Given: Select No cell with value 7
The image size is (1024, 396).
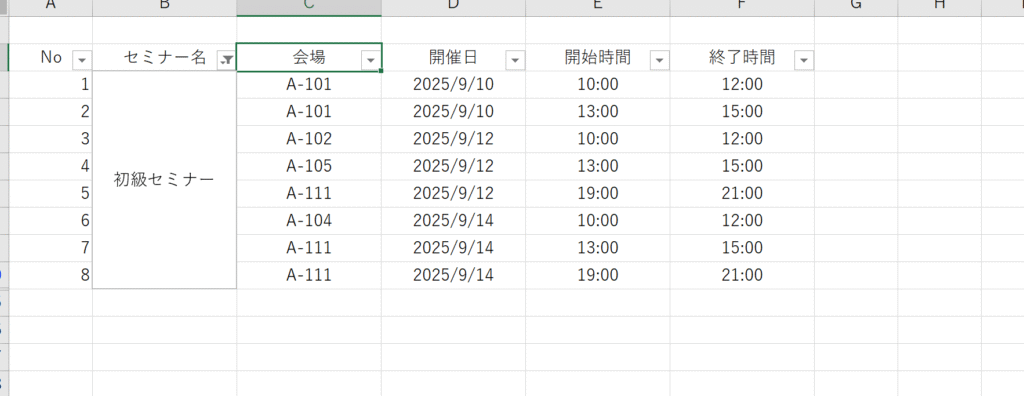Looking at the screenshot, I should (x=50, y=248).
